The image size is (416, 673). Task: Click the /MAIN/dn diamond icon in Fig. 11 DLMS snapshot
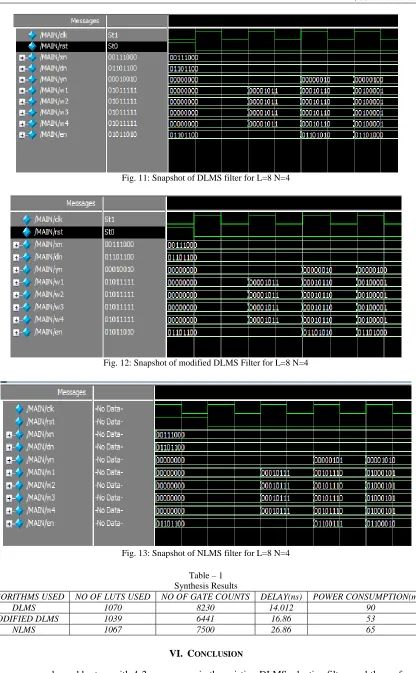pyautogui.click(x=32, y=68)
